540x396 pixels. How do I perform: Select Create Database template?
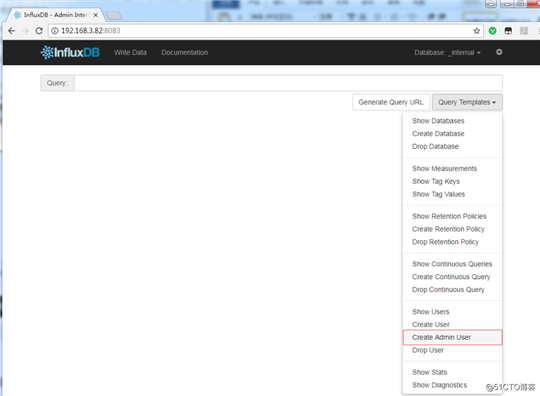[x=438, y=134]
